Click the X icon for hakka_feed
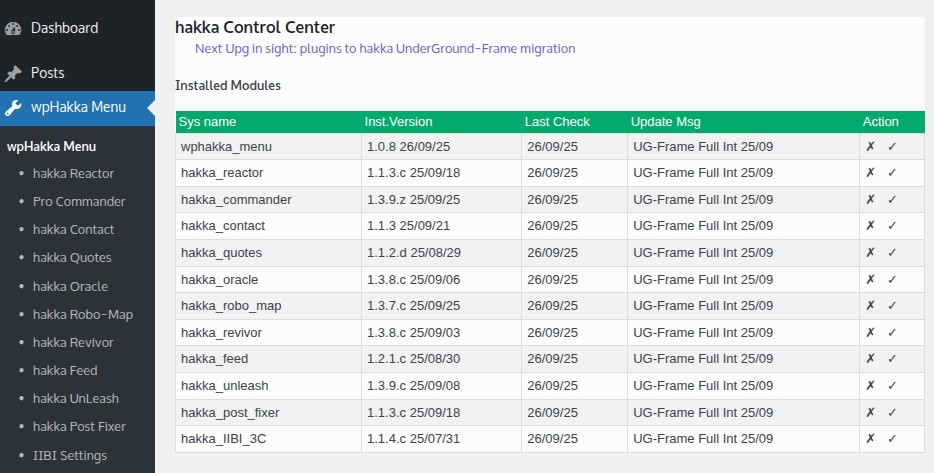934x473 pixels. tap(870, 358)
